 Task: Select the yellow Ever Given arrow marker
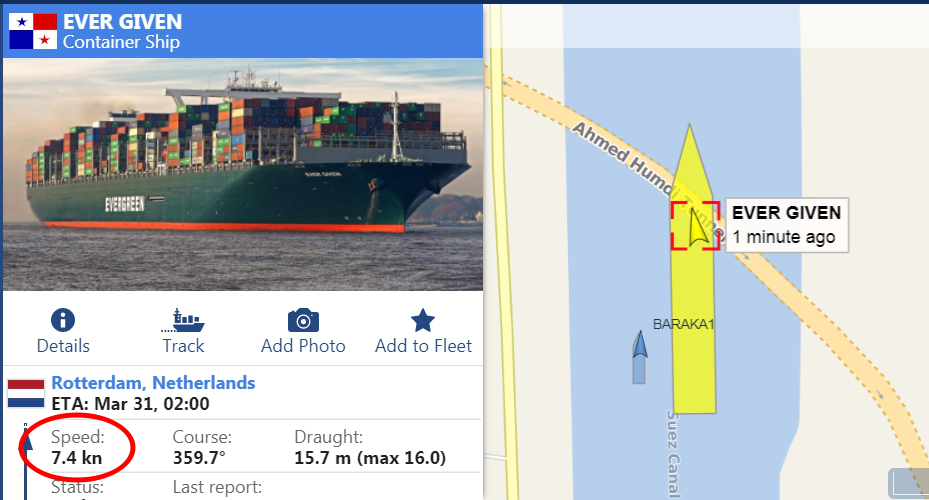[x=698, y=227]
